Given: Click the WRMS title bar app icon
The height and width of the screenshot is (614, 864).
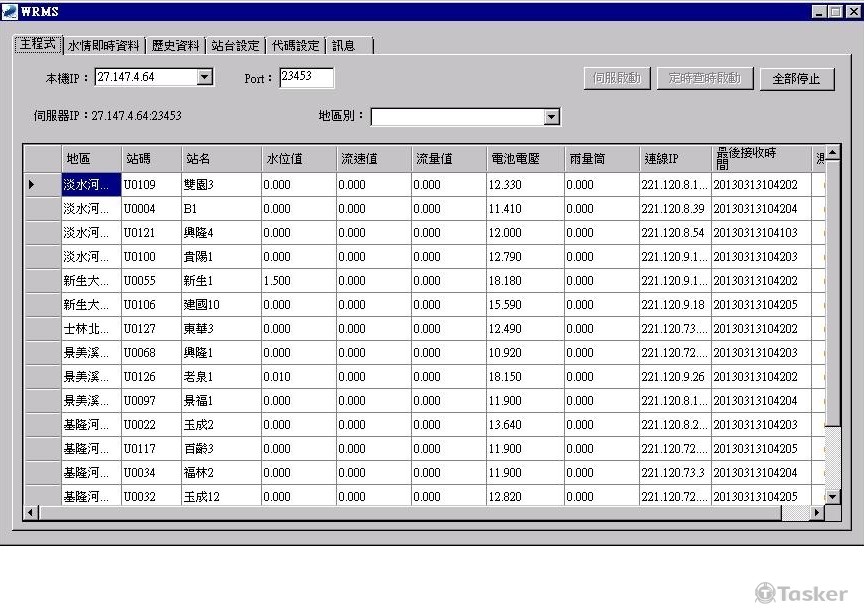Looking at the screenshot, I should (x=10, y=11).
